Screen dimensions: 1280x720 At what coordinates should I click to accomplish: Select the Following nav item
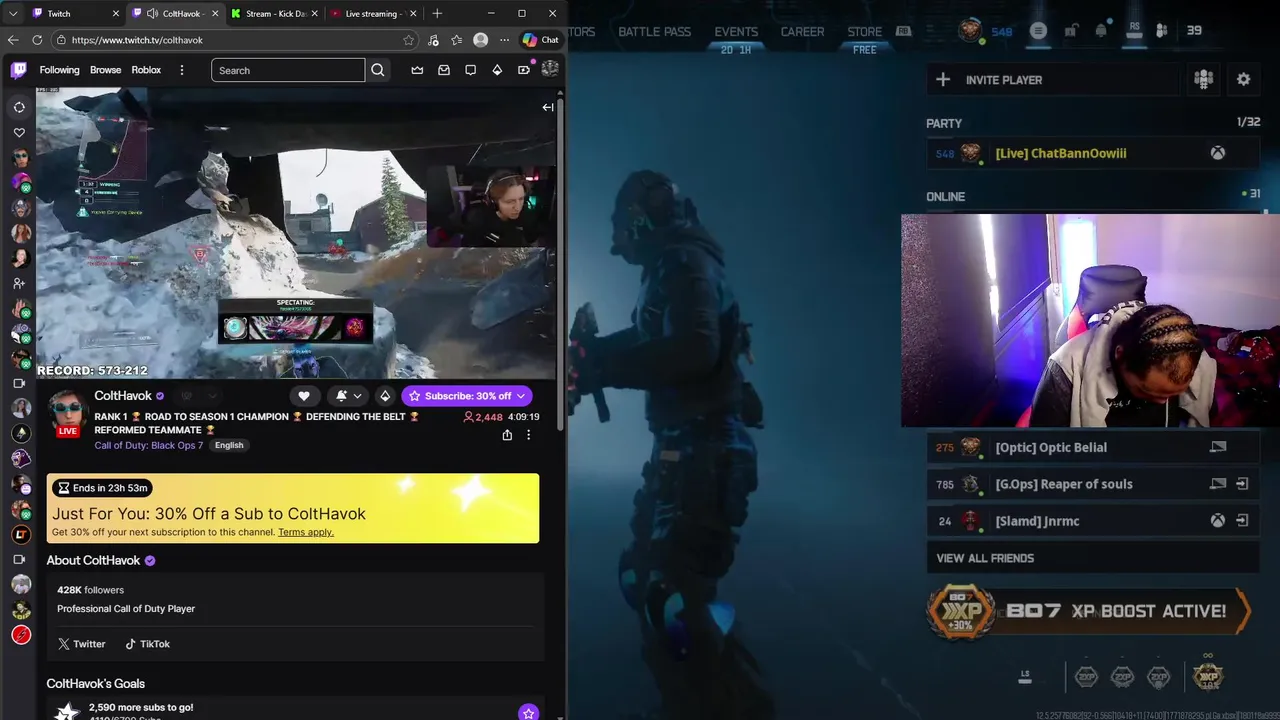[59, 70]
